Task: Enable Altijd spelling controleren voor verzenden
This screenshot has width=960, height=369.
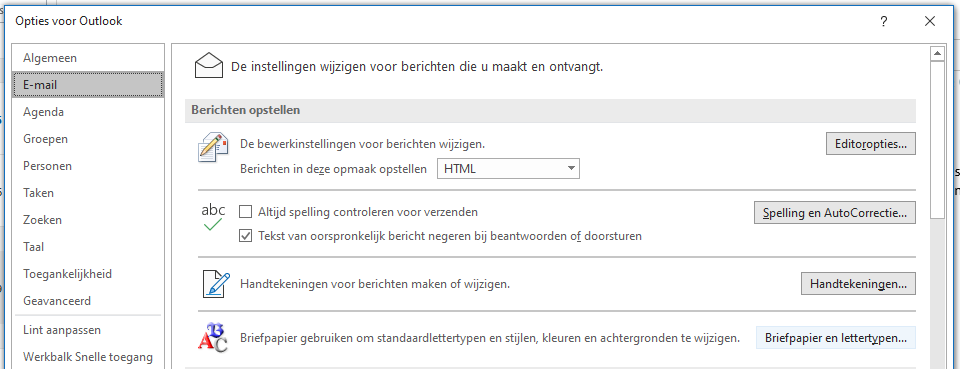Action: coord(246,212)
